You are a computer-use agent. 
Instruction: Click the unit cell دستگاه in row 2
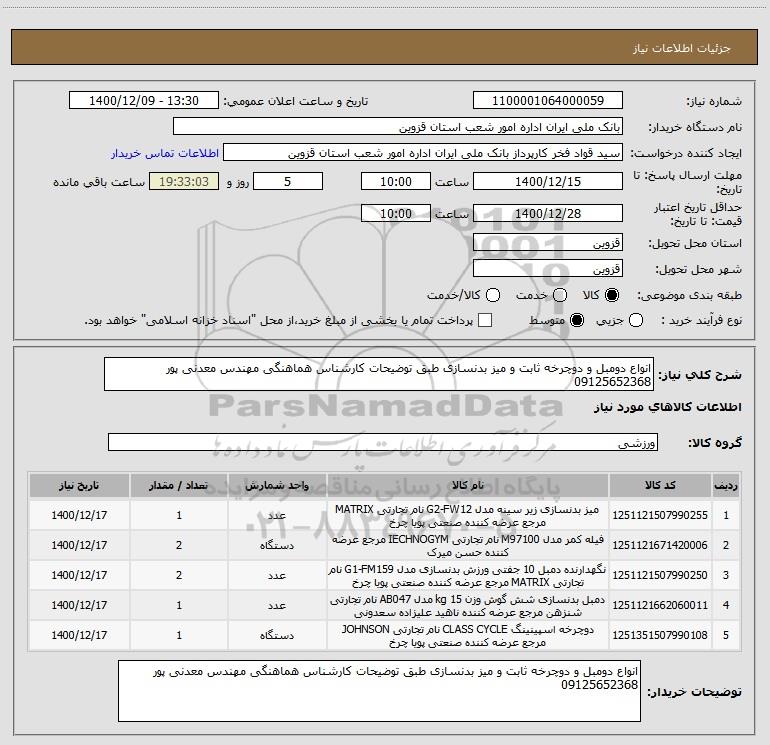click(277, 545)
